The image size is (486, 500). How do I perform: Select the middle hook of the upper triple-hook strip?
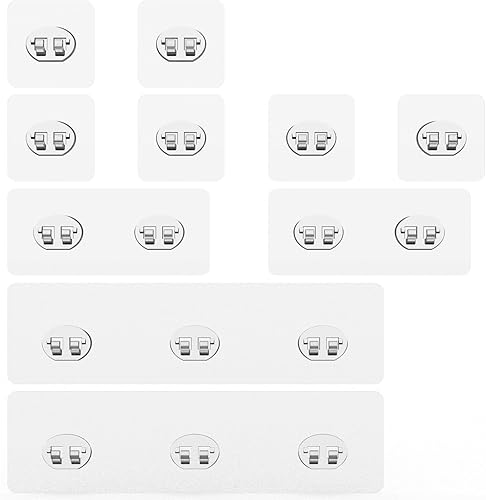[195, 343]
